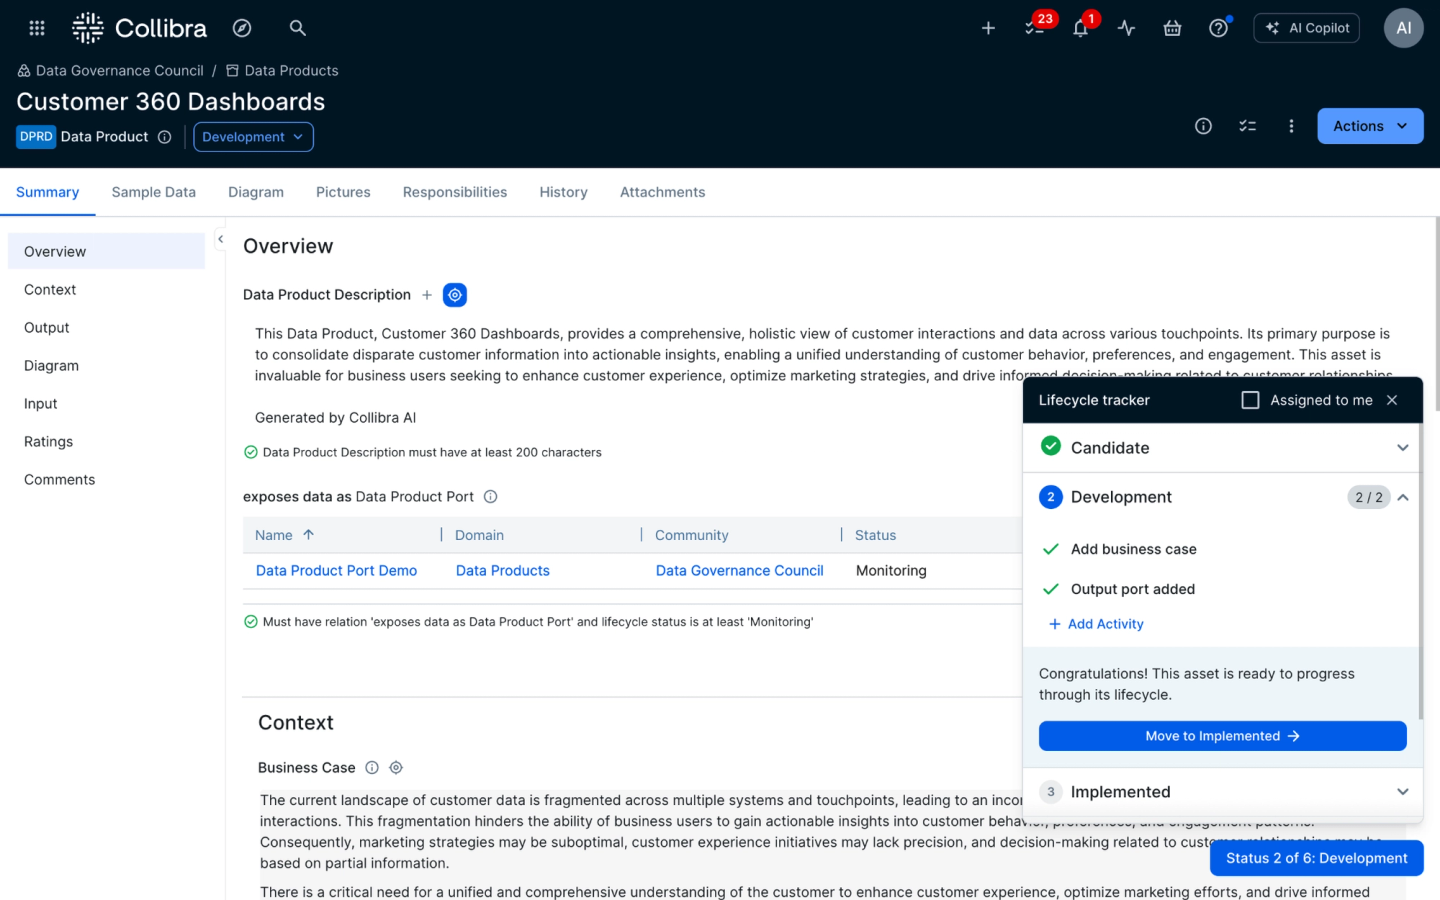Click the asset info icon near Actions

pyautogui.click(x=1203, y=126)
